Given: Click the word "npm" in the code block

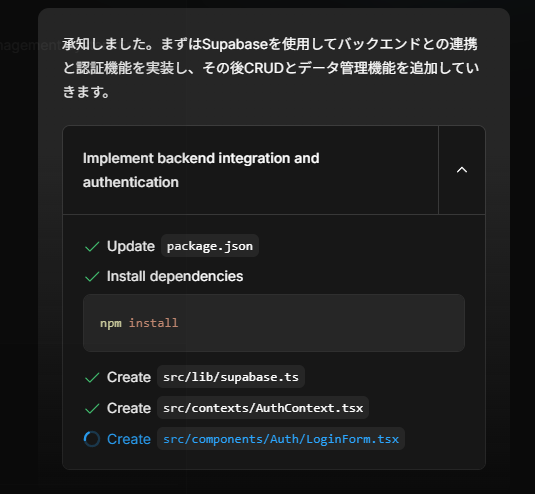Looking at the screenshot, I should [x=111, y=323].
